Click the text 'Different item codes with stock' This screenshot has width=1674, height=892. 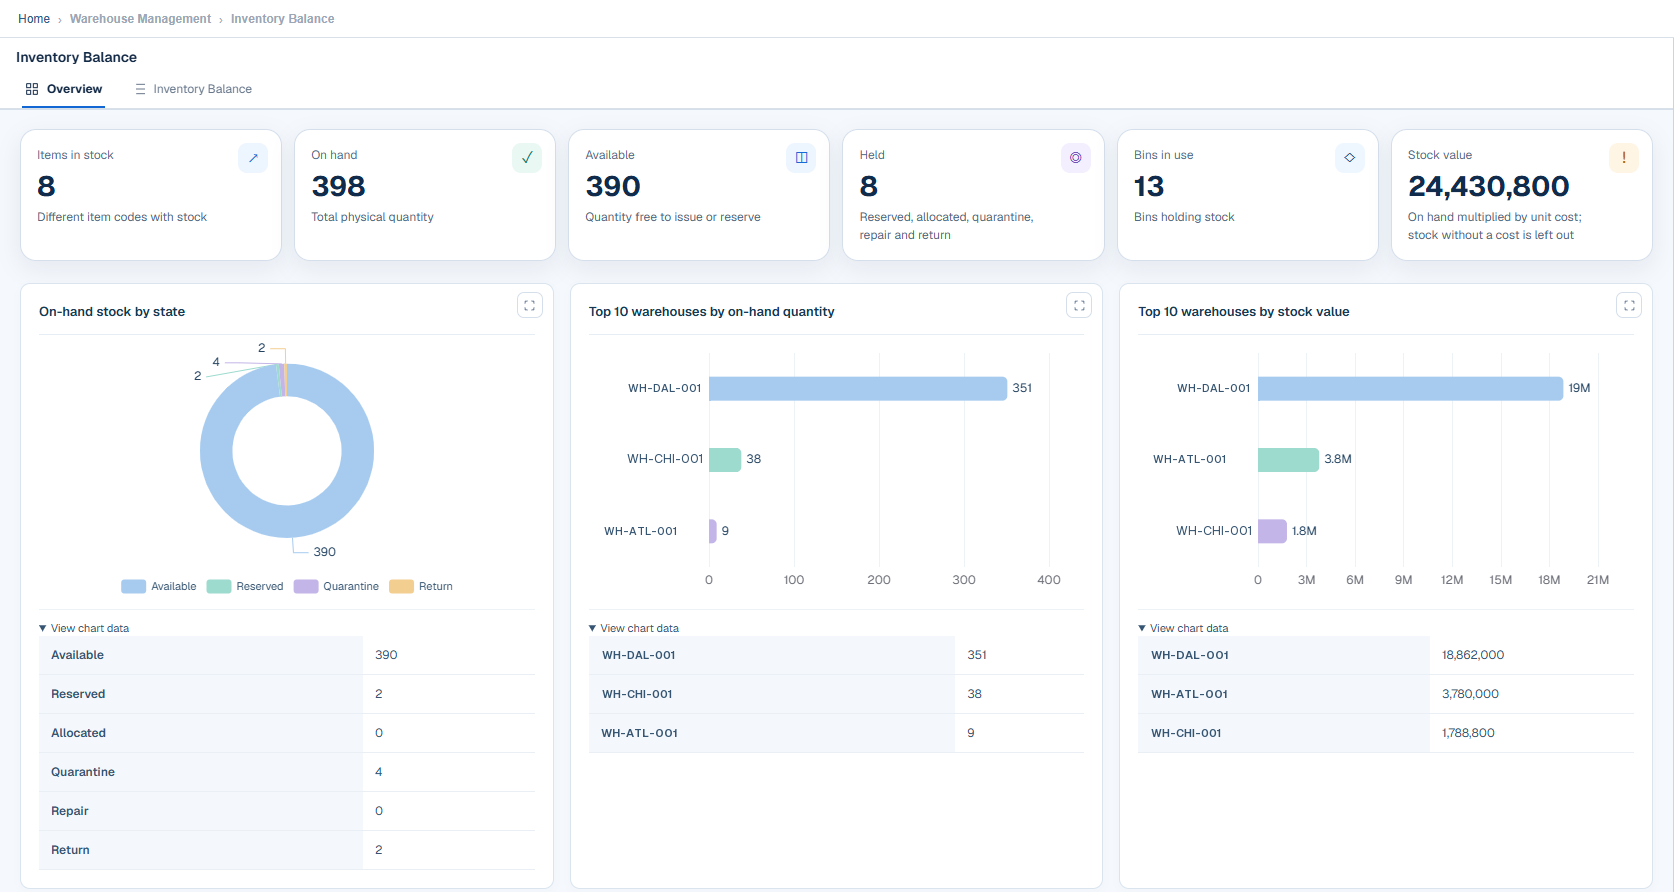coord(122,217)
